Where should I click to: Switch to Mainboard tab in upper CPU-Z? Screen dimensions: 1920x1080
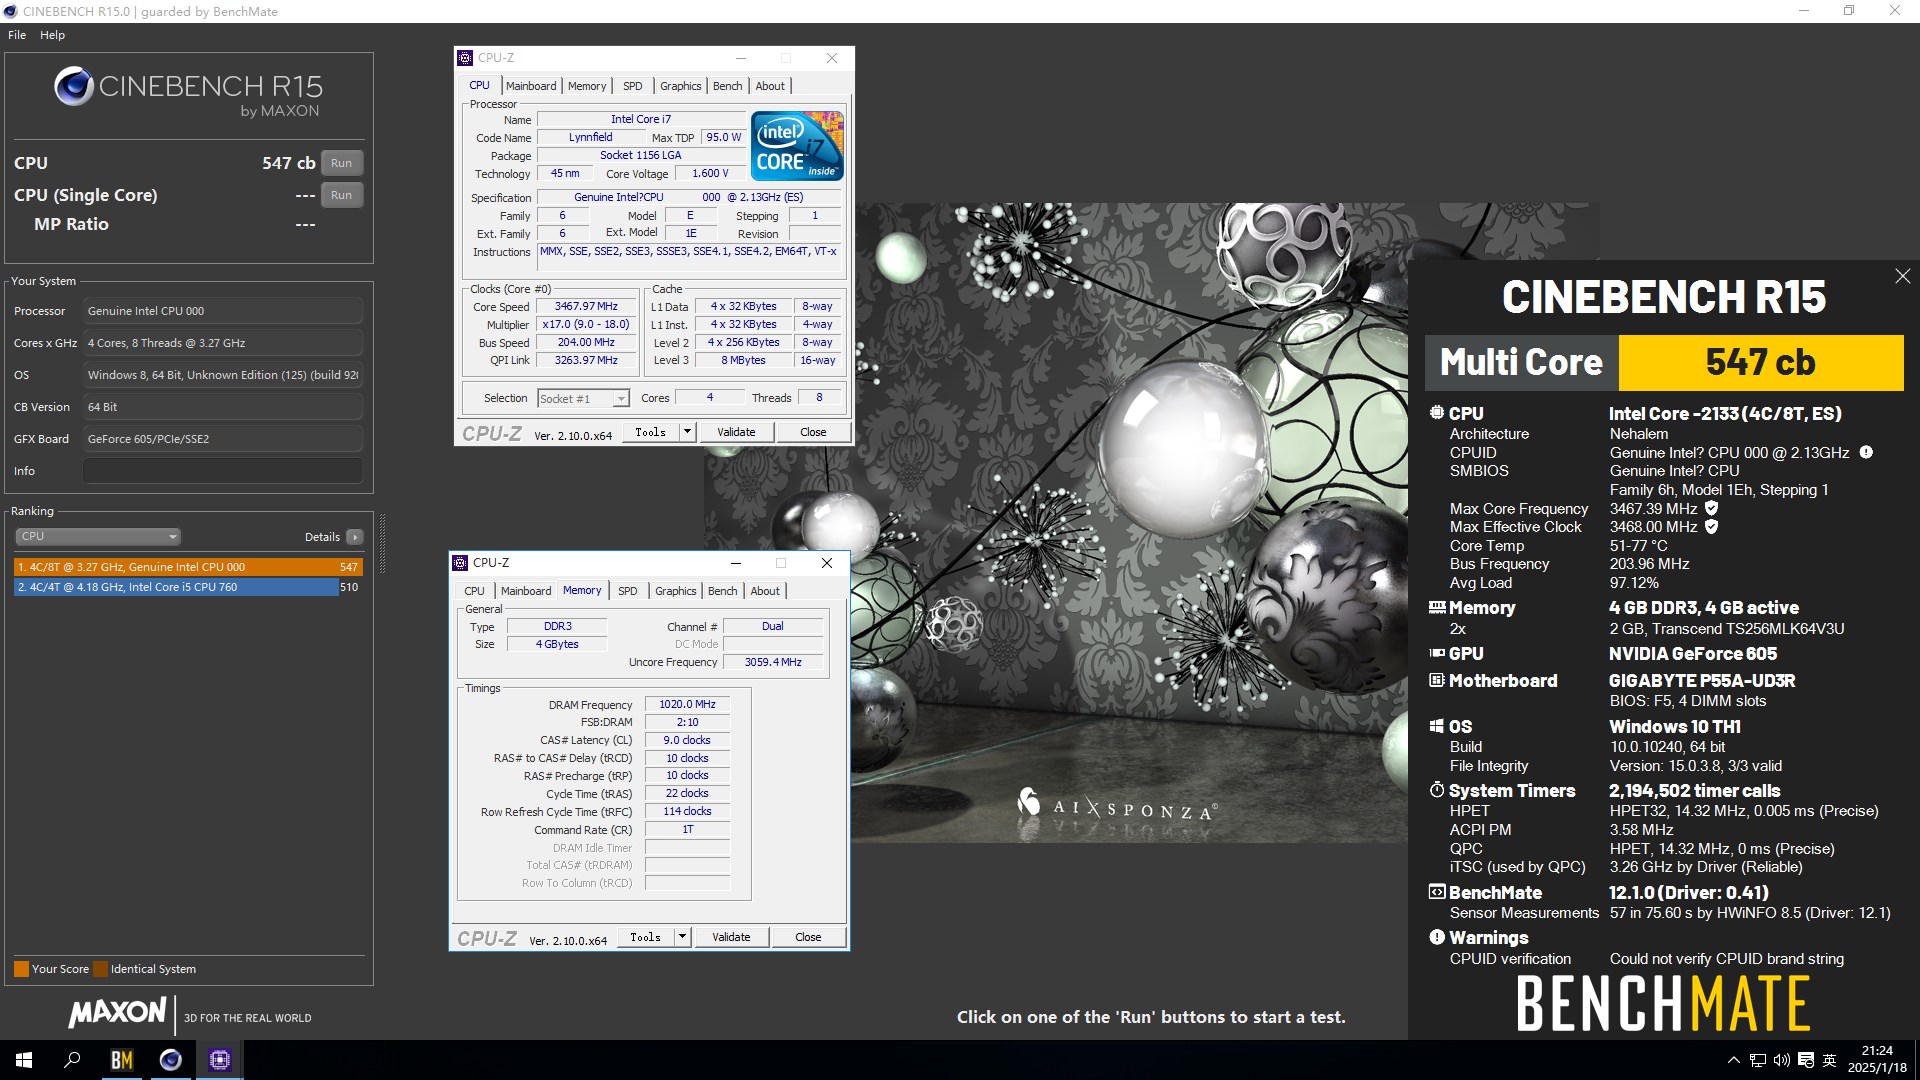pos(530,86)
